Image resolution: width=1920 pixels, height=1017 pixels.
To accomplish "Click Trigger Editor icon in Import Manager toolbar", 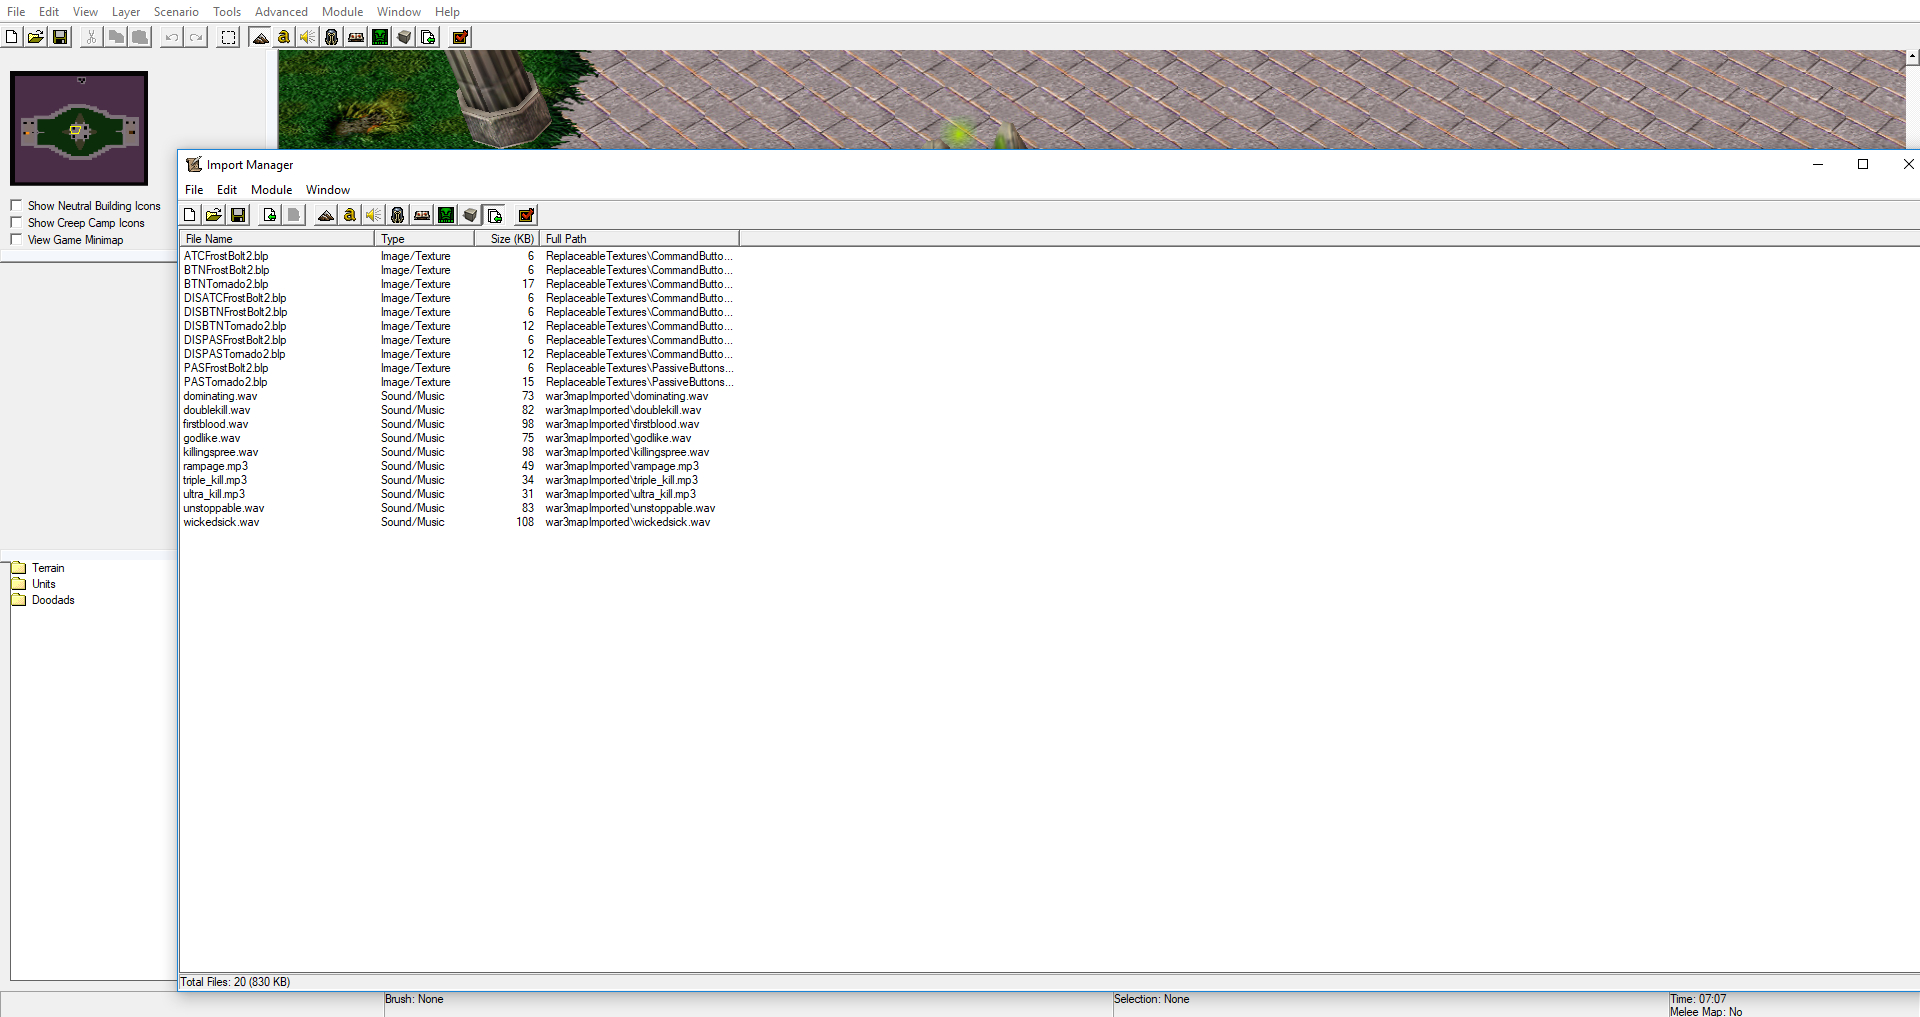I will 350,215.
